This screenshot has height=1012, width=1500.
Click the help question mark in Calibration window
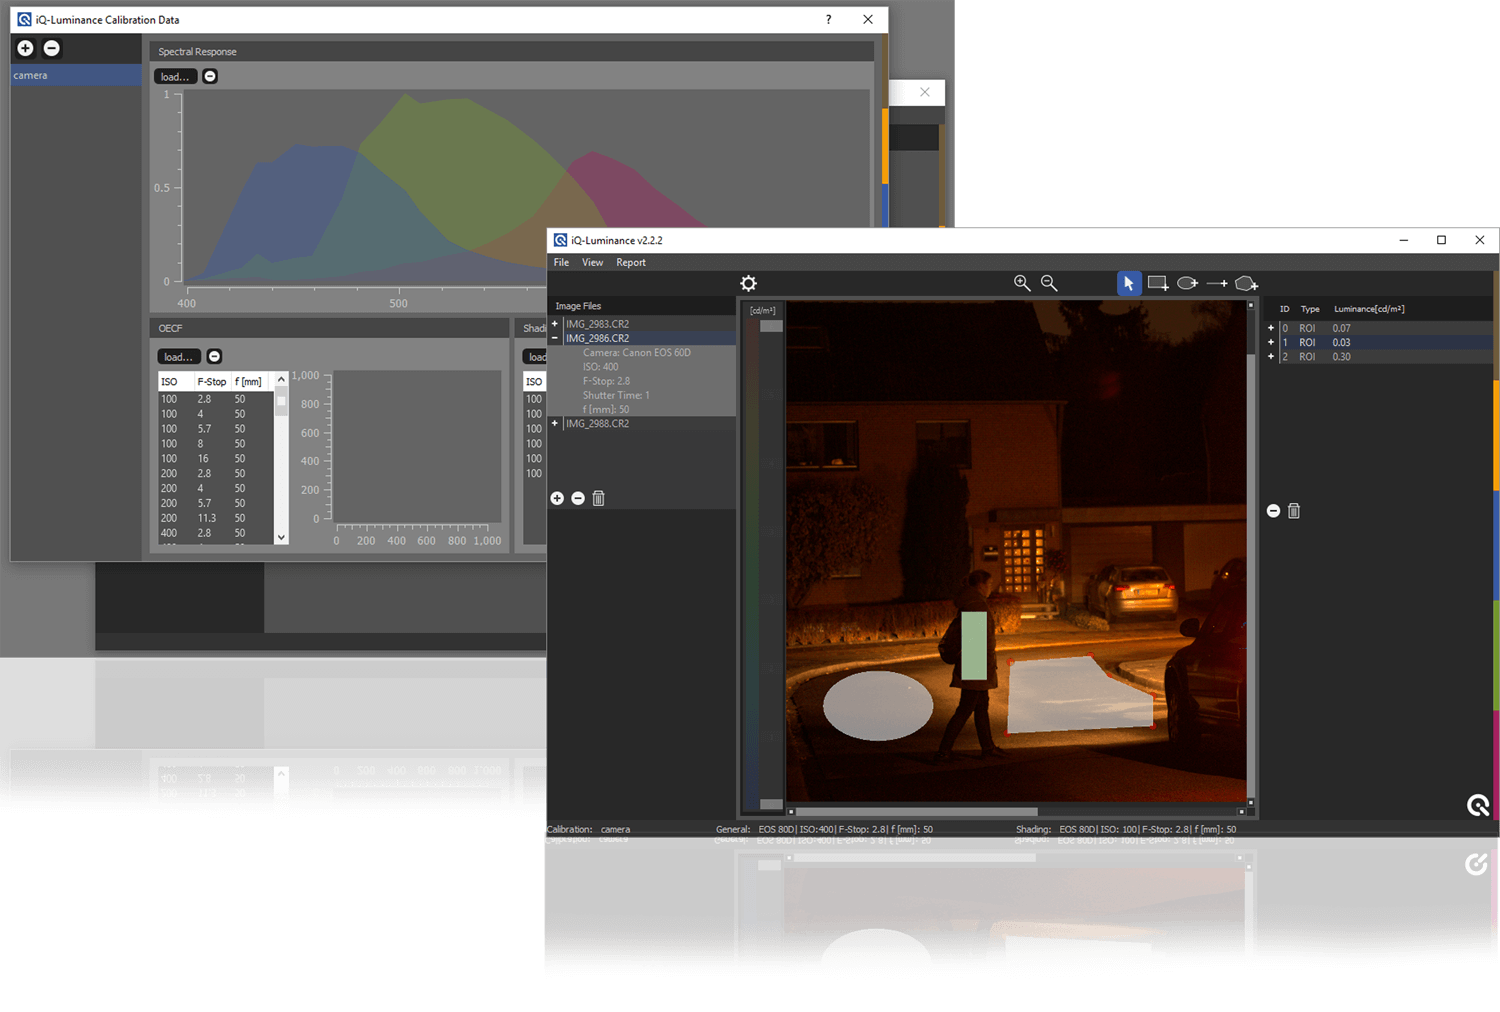click(x=828, y=19)
